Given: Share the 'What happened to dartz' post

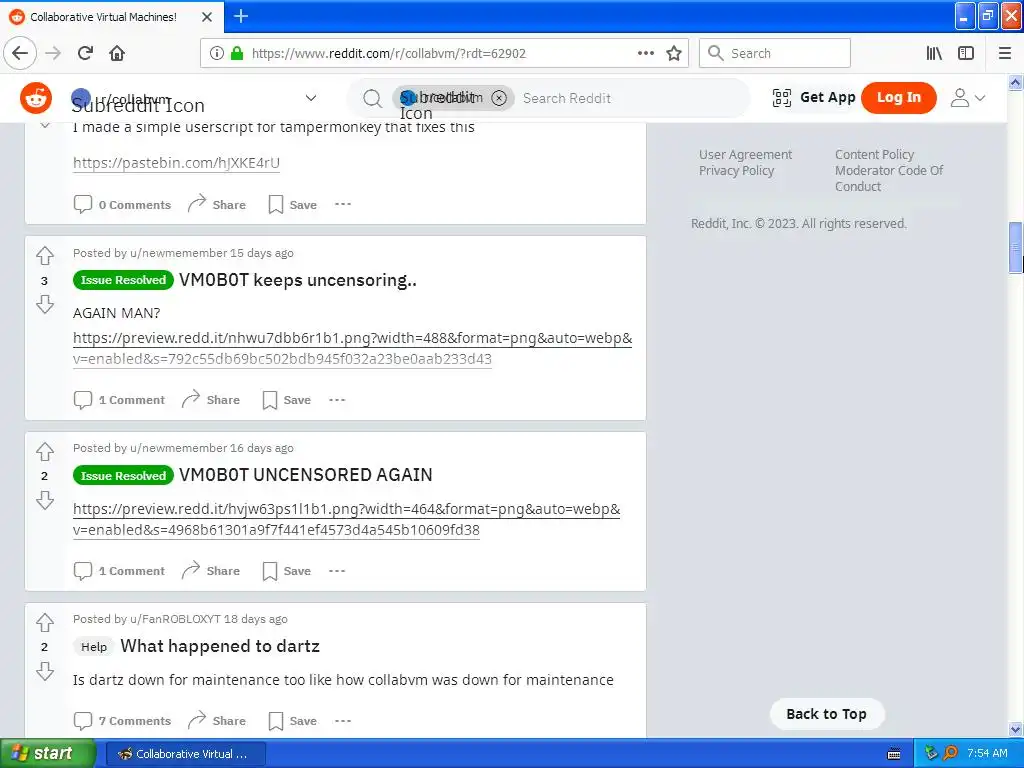Looking at the screenshot, I should tap(217, 721).
